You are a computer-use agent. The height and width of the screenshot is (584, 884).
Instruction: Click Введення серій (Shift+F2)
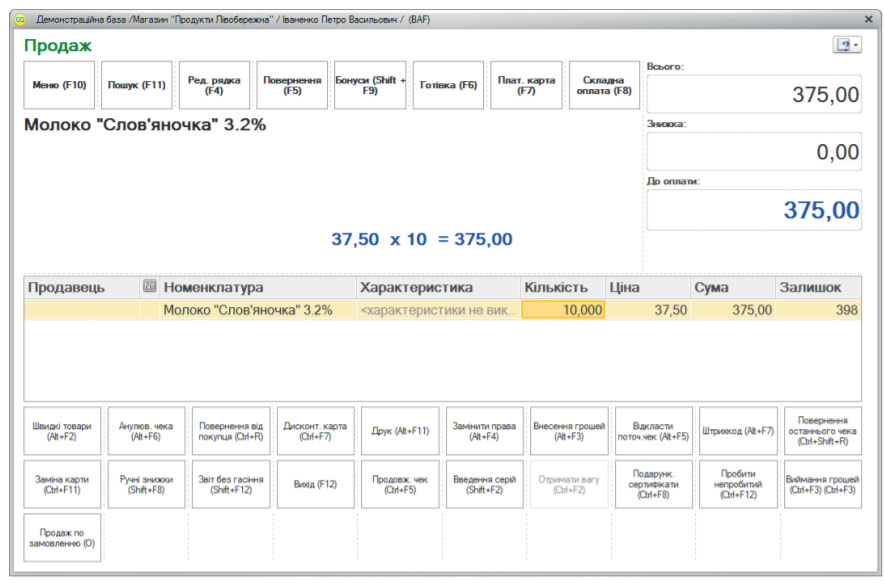click(485, 484)
